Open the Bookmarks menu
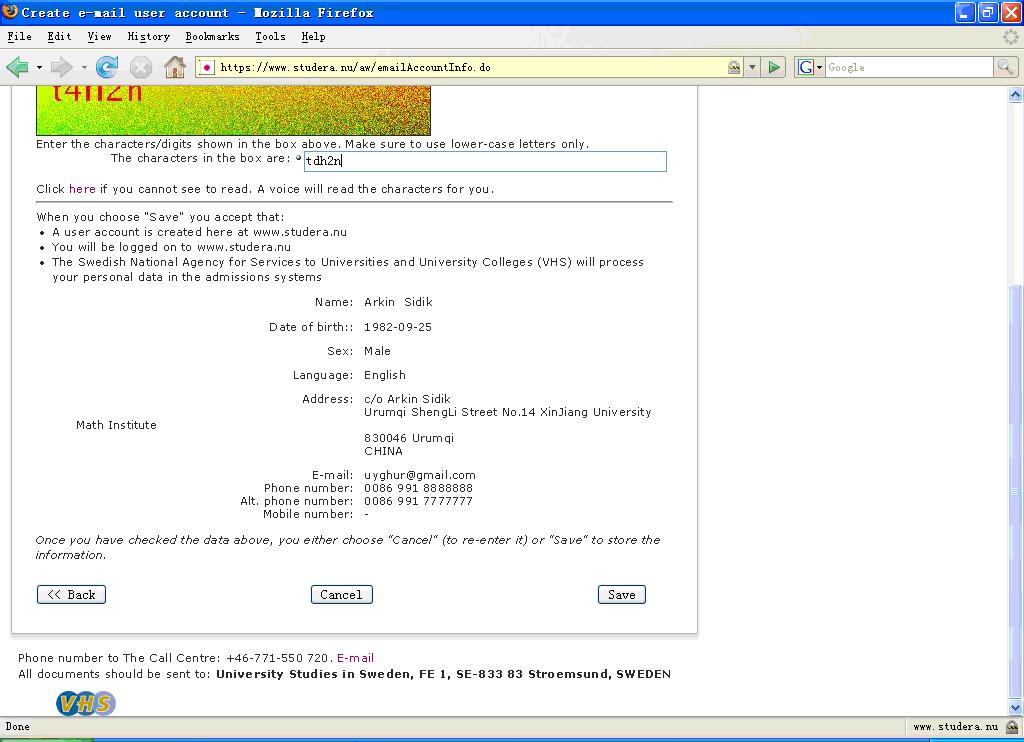This screenshot has width=1024, height=742. [212, 37]
